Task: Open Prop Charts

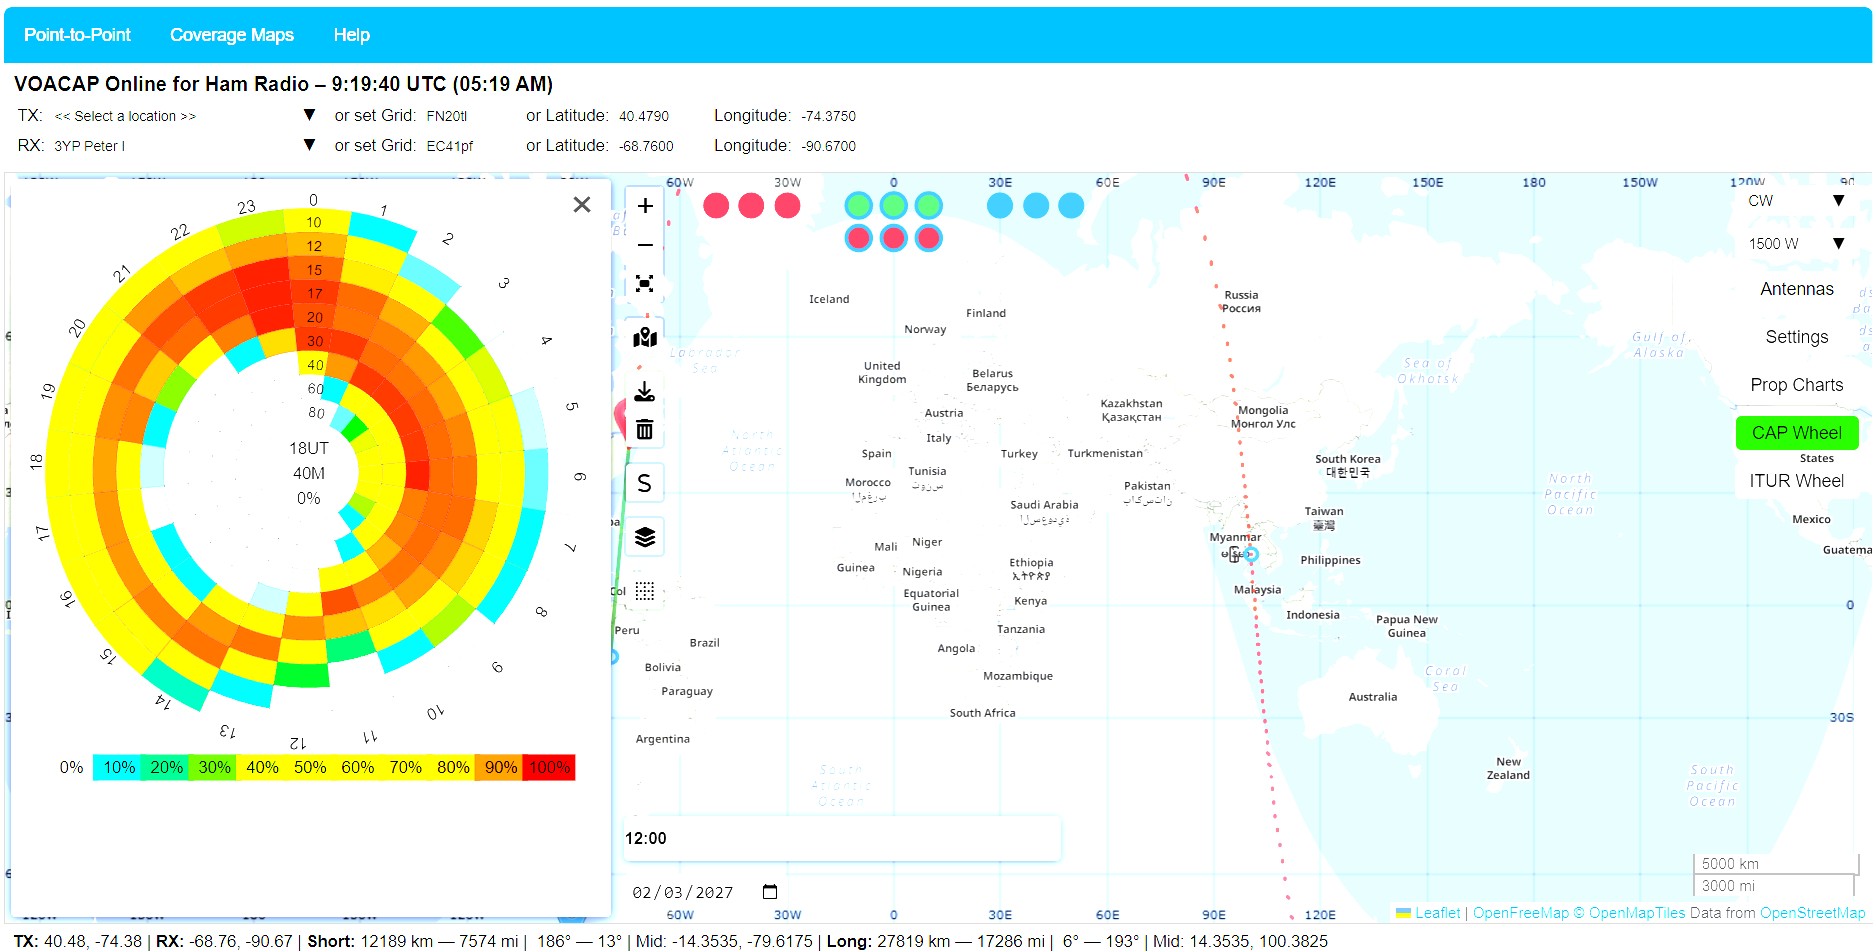Action: pyautogui.click(x=1797, y=385)
